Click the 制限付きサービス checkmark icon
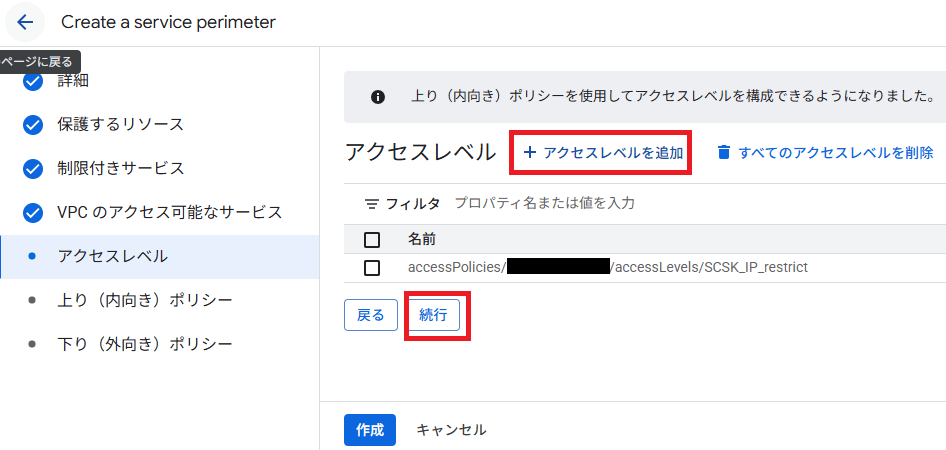Viewport: 946px width, 450px height. 33,168
